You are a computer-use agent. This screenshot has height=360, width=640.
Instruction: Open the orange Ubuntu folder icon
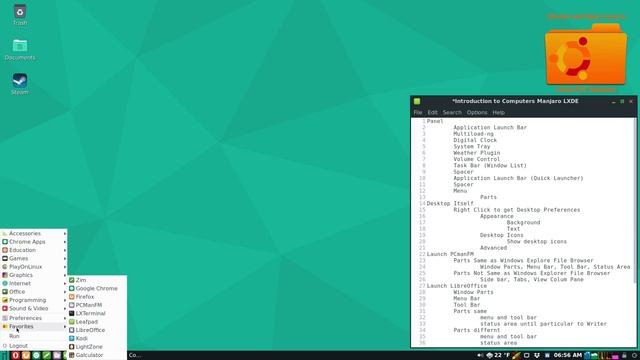pos(586,55)
